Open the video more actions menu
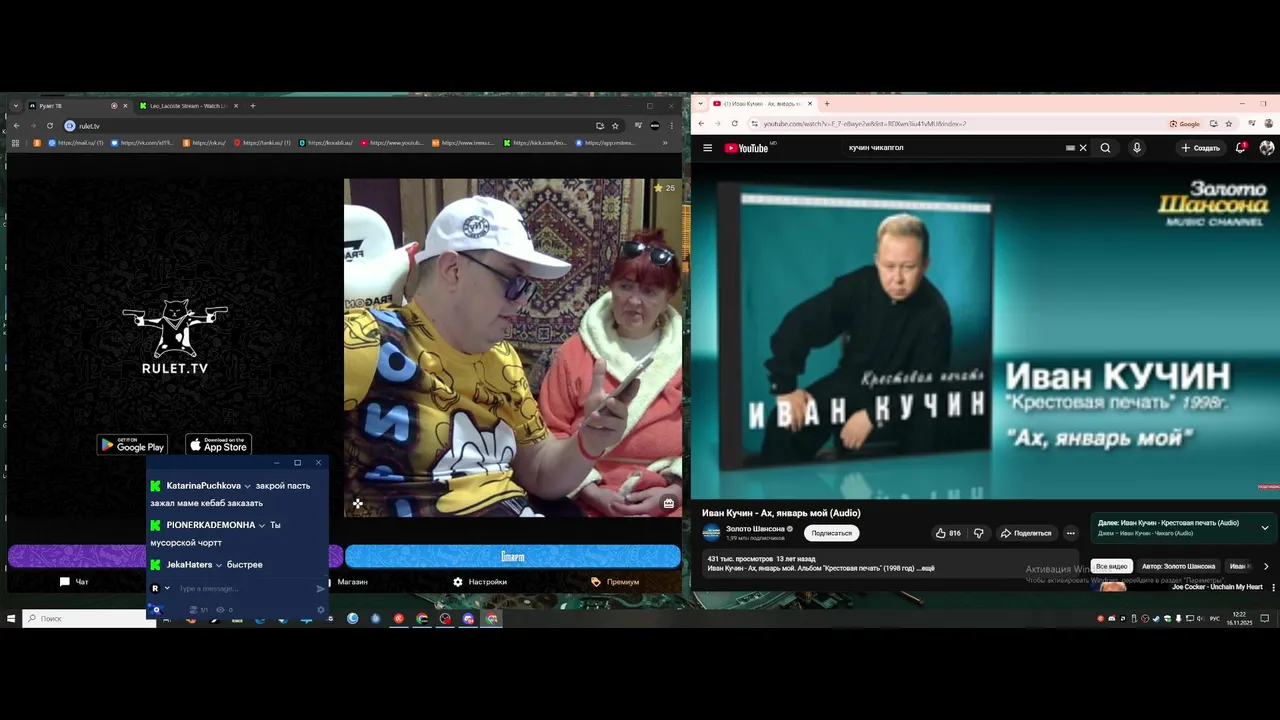Viewport: 1280px width, 720px height. pos(1070,533)
